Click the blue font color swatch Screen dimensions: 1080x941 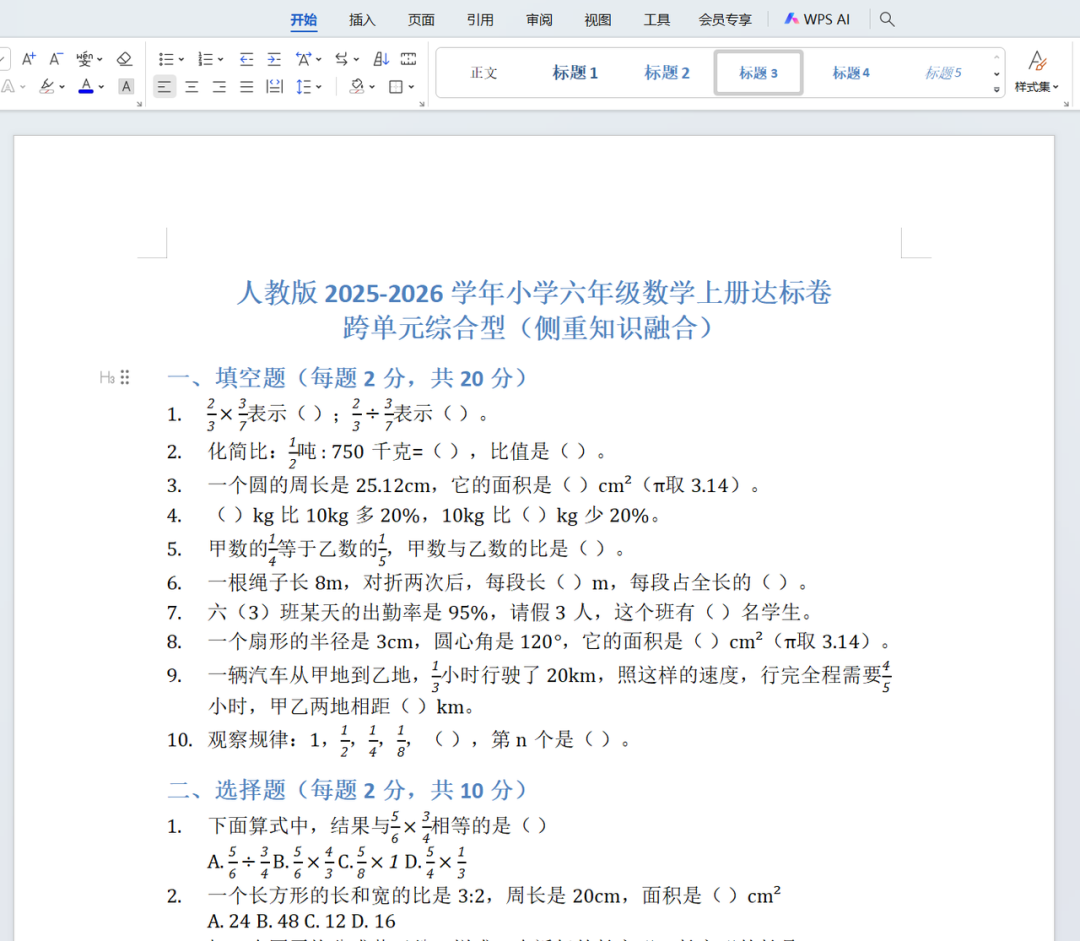(x=86, y=87)
